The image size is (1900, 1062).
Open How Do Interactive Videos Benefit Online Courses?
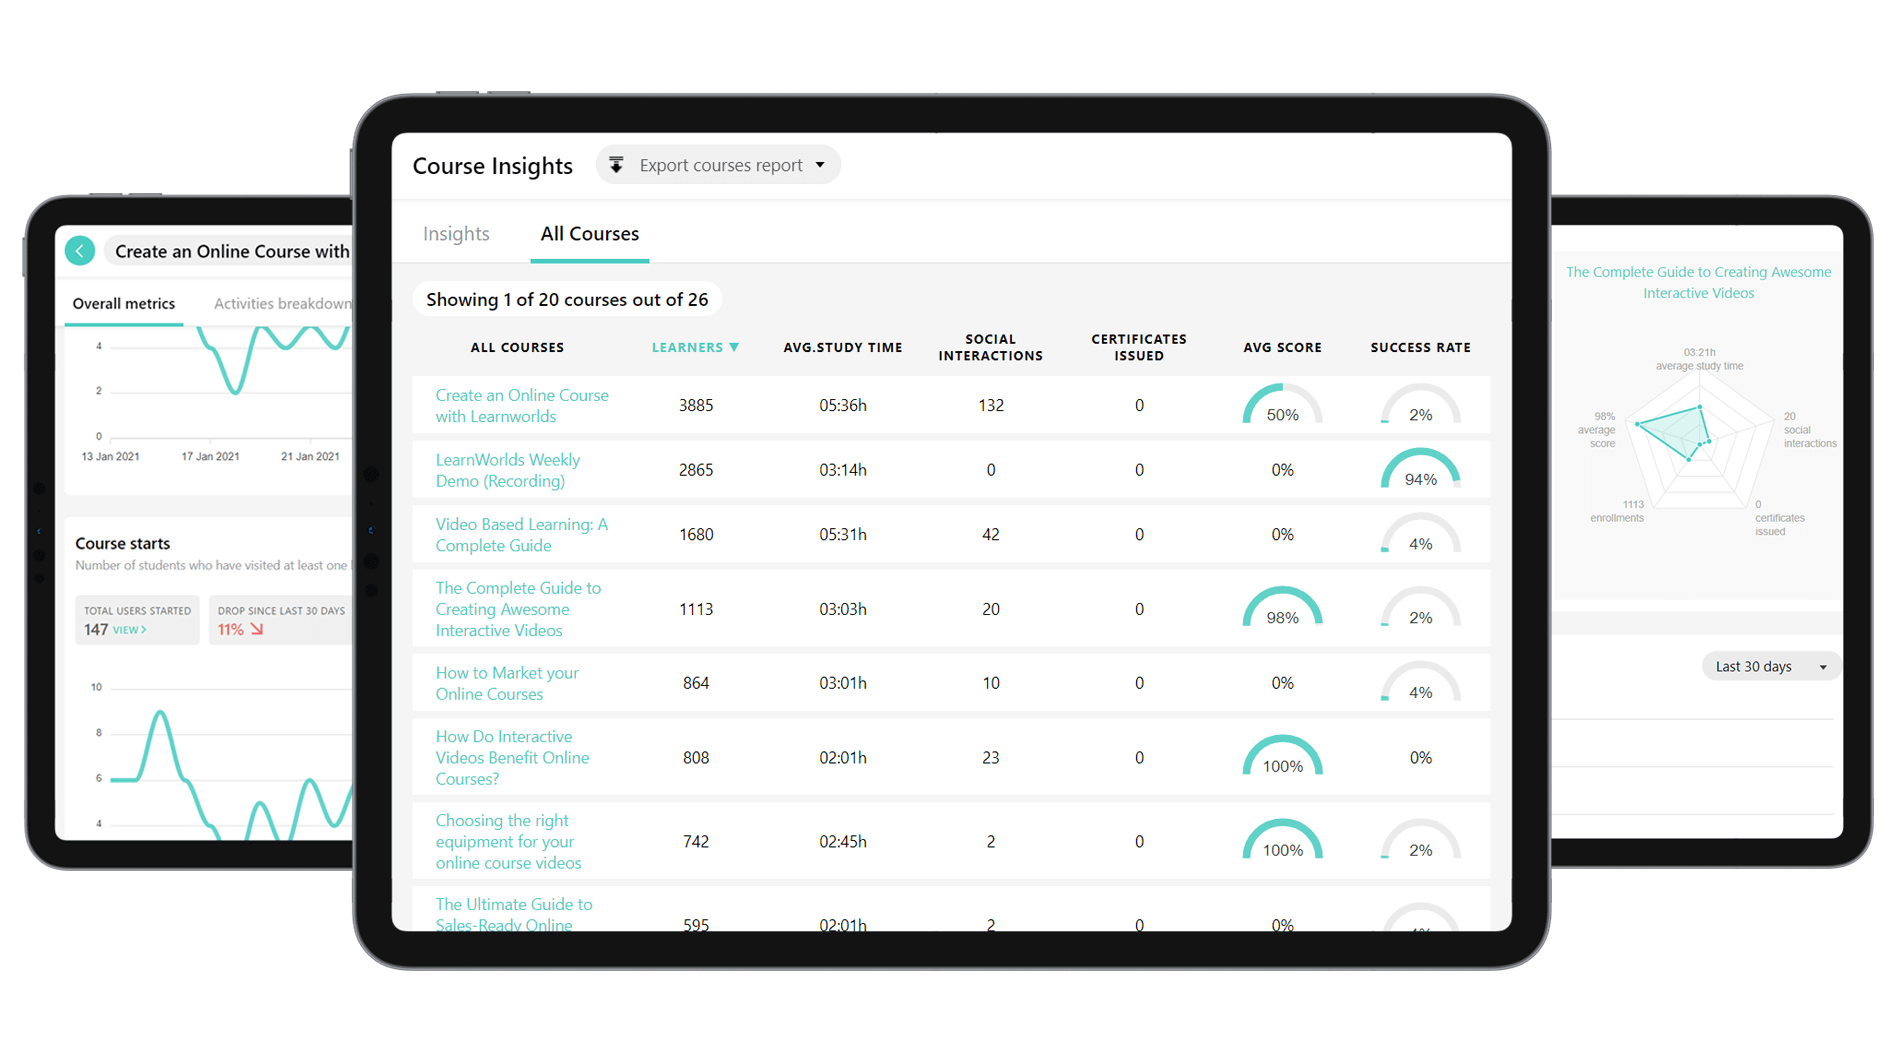pos(512,757)
